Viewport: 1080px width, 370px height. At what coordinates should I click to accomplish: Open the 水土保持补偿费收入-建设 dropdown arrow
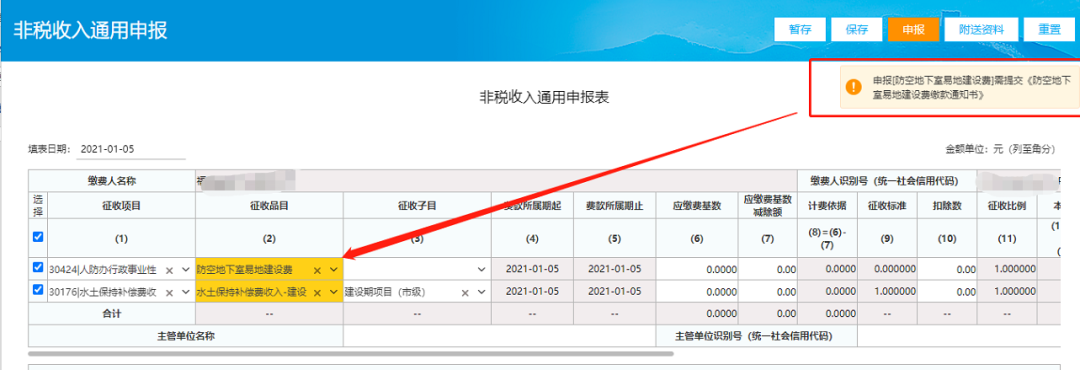pyautogui.click(x=334, y=292)
